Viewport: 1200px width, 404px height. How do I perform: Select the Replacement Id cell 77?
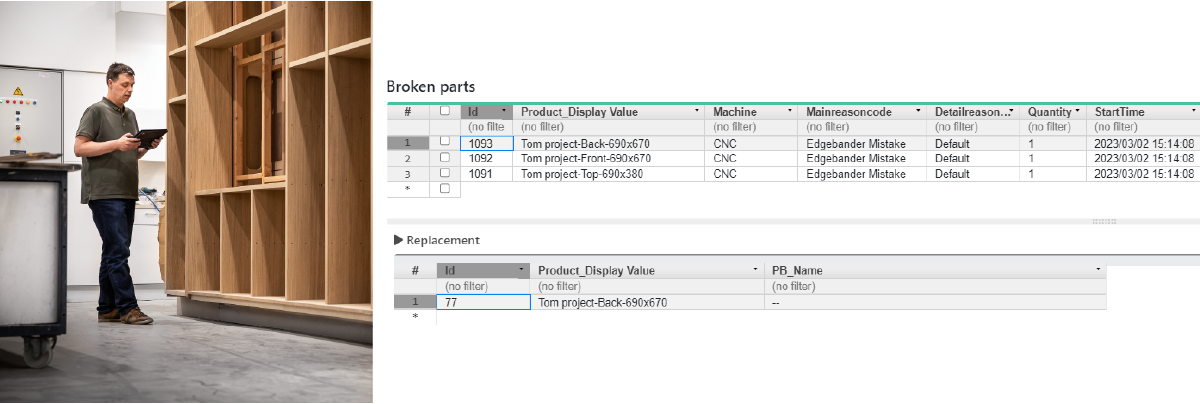click(x=483, y=302)
